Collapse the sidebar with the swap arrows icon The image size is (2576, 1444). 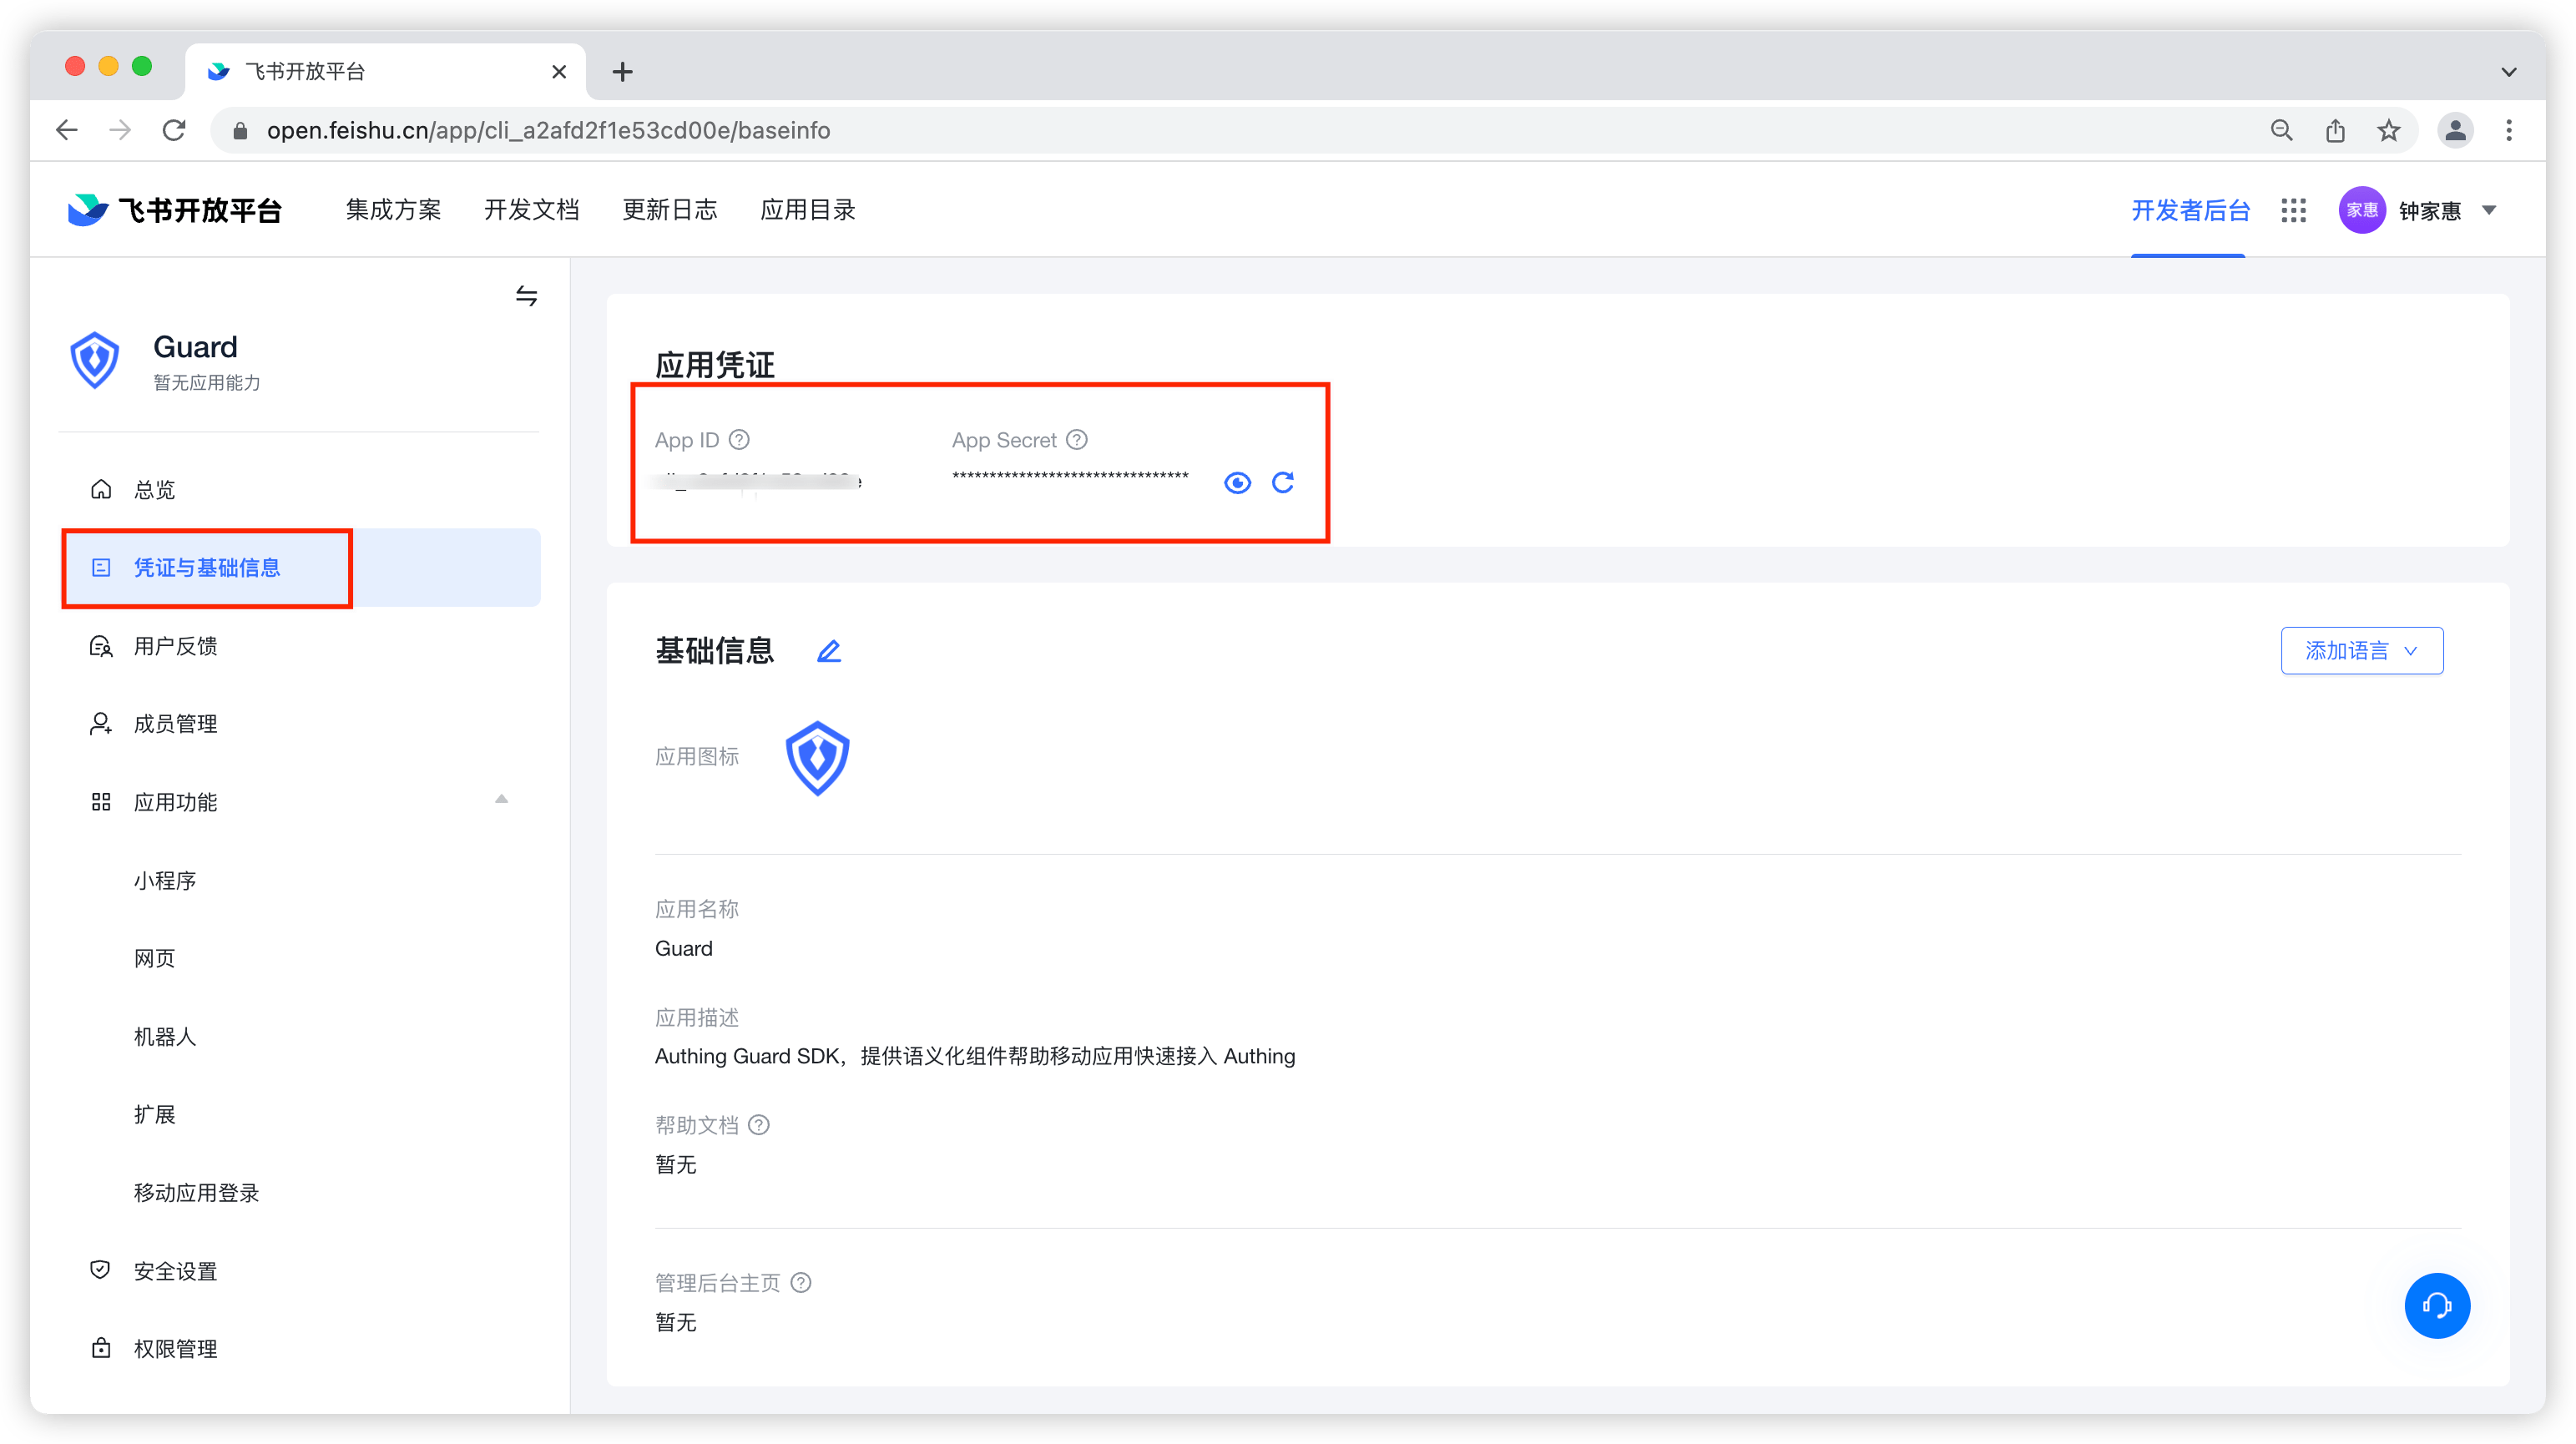(526, 295)
